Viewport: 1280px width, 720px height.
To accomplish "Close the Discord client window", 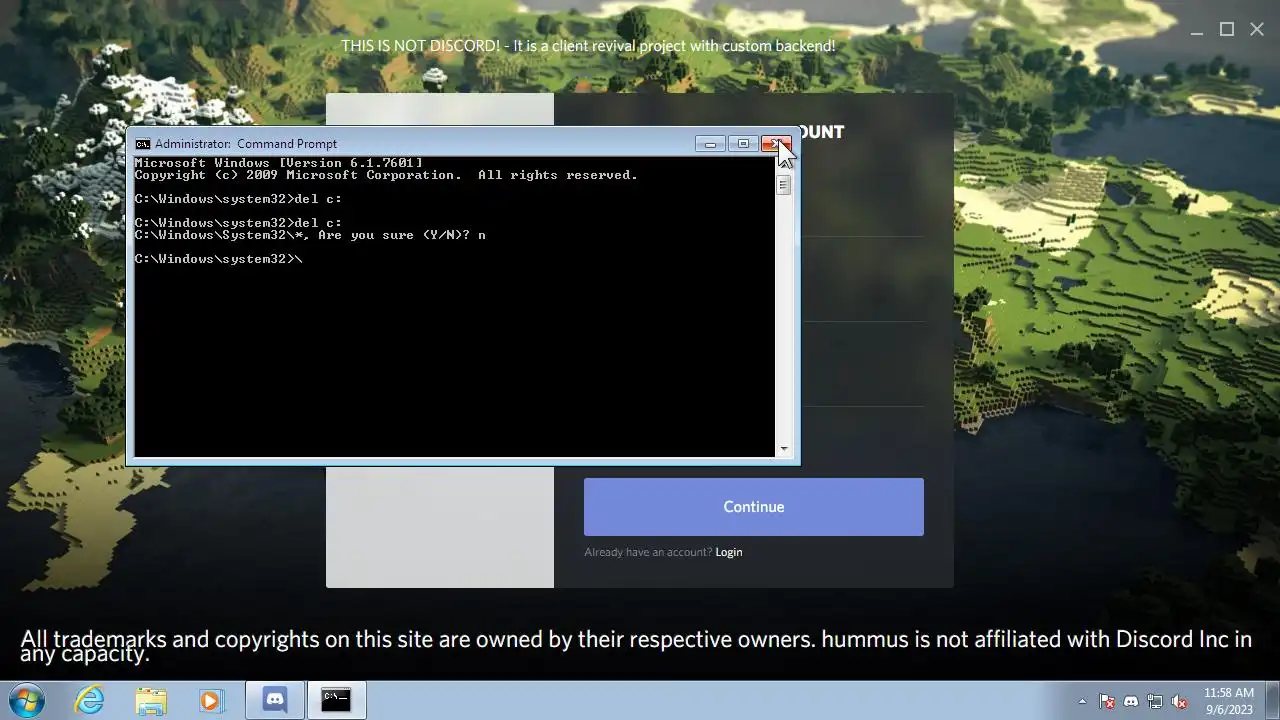I will (1257, 30).
